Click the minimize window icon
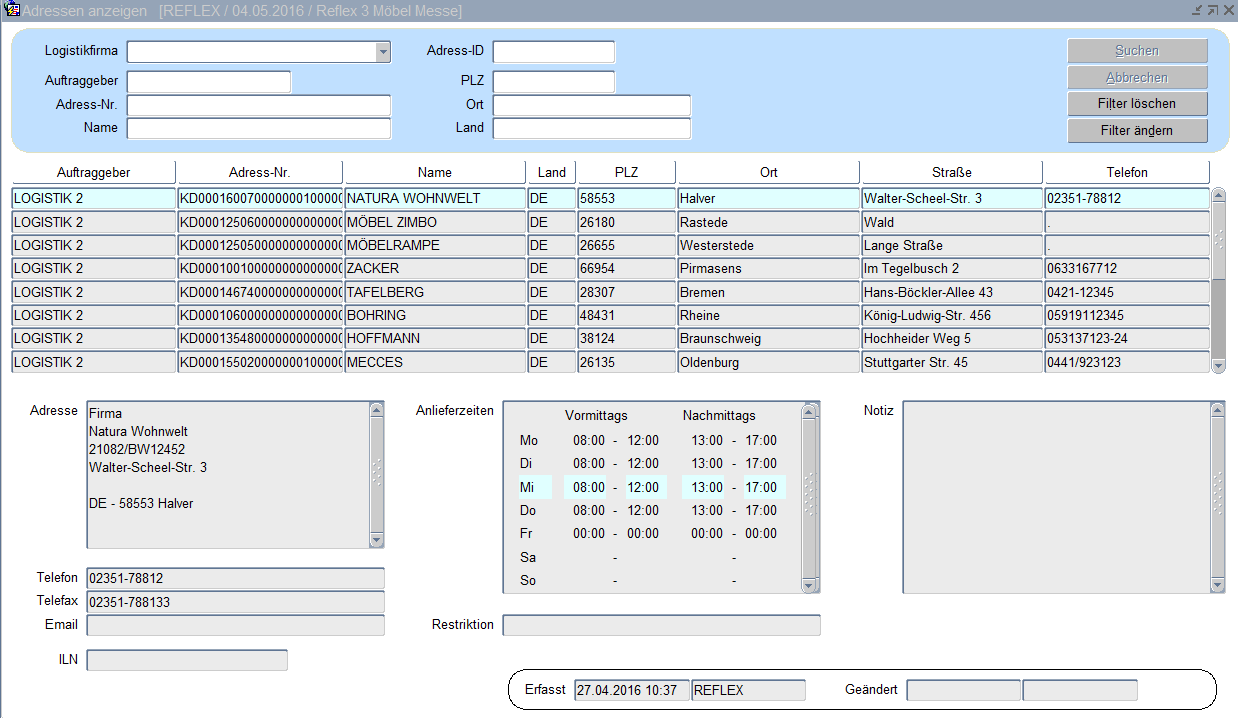The height and width of the screenshot is (718, 1238). pyautogui.click(x=1197, y=10)
